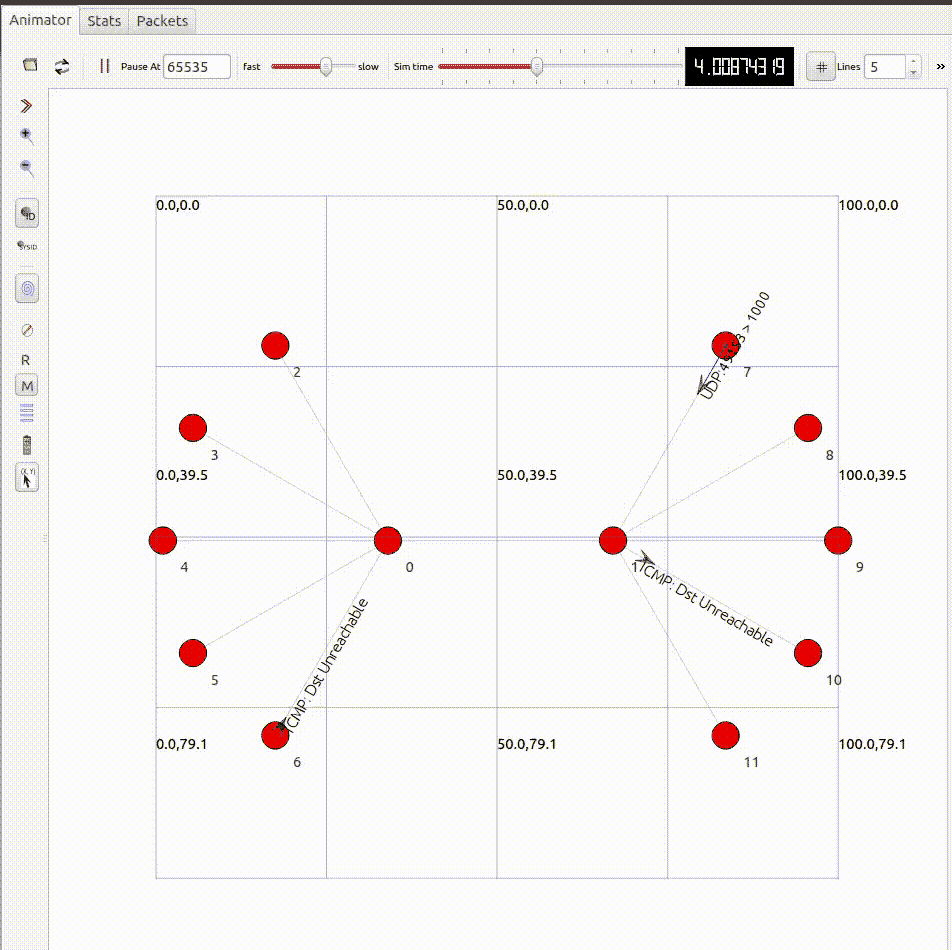Click the reload simulation icon
Screen dimensions: 952x950
click(62, 66)
